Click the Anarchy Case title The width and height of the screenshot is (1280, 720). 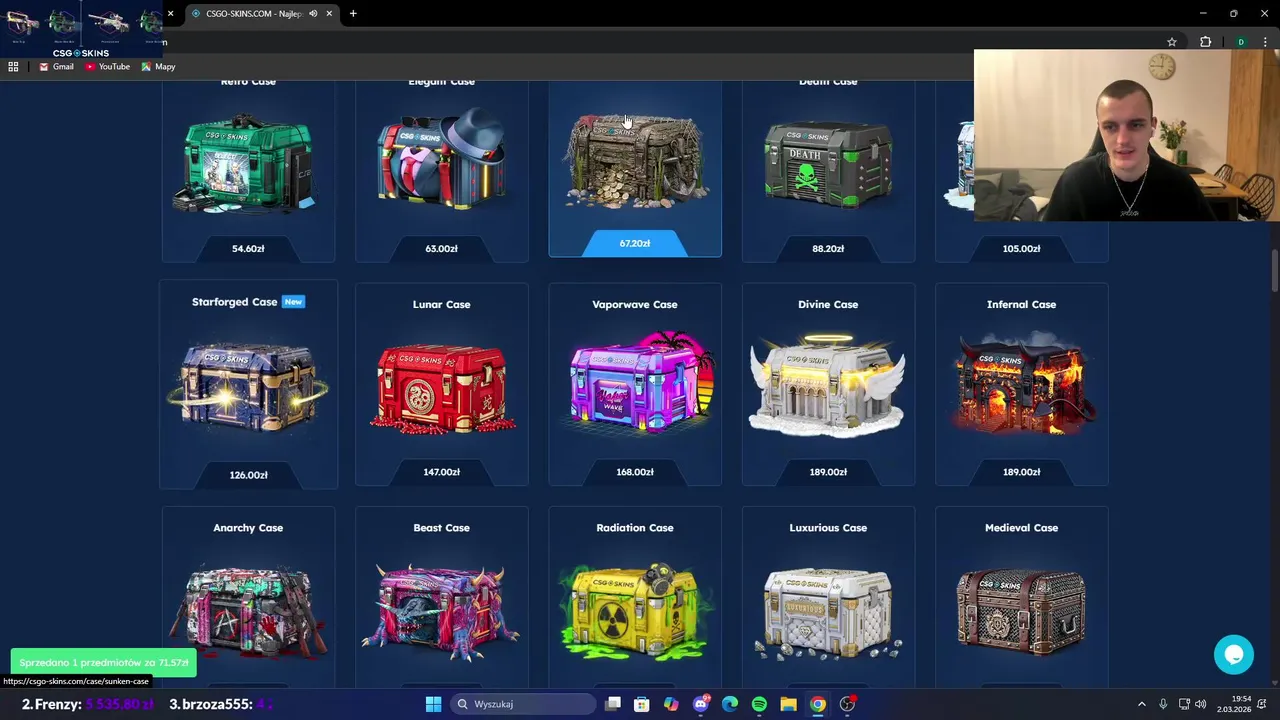(x=248, y=528)
